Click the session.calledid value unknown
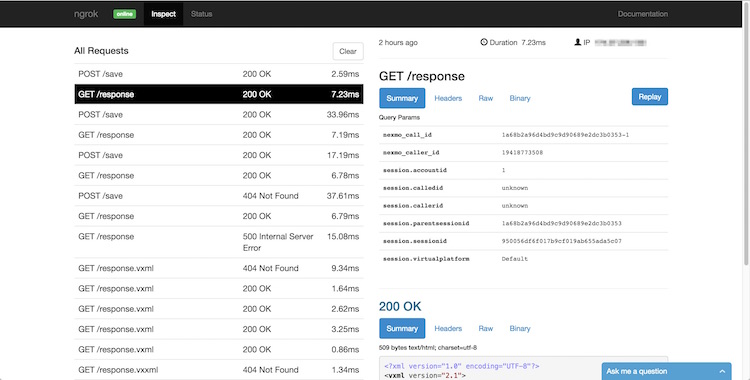 (x=515, y=188)
